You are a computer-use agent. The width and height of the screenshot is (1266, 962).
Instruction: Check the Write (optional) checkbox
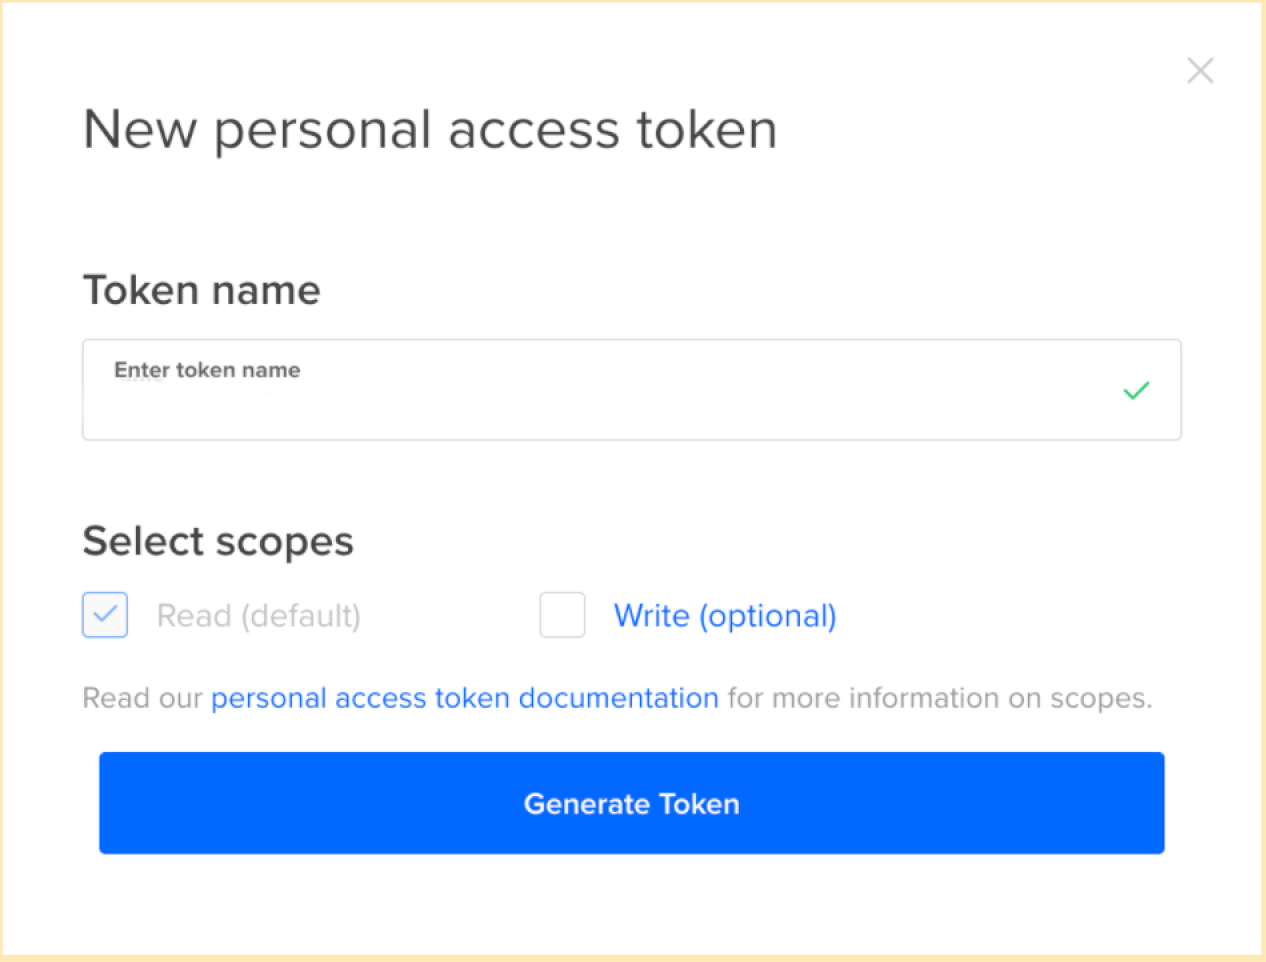point(562,615)
